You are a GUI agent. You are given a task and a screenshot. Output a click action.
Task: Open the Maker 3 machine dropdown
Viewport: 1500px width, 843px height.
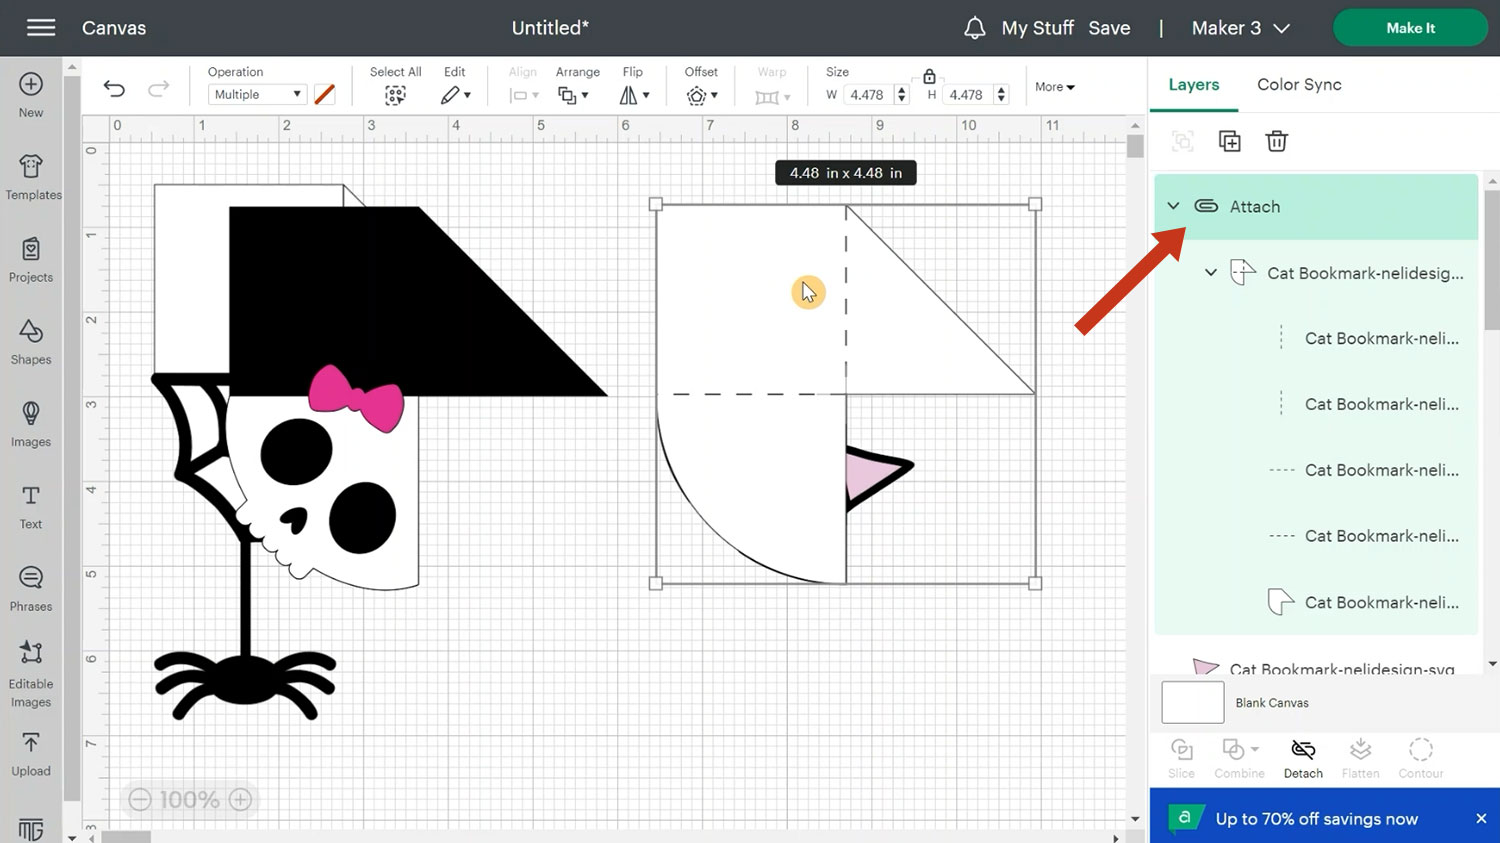pyautogui.click(x=1240, y=28)
